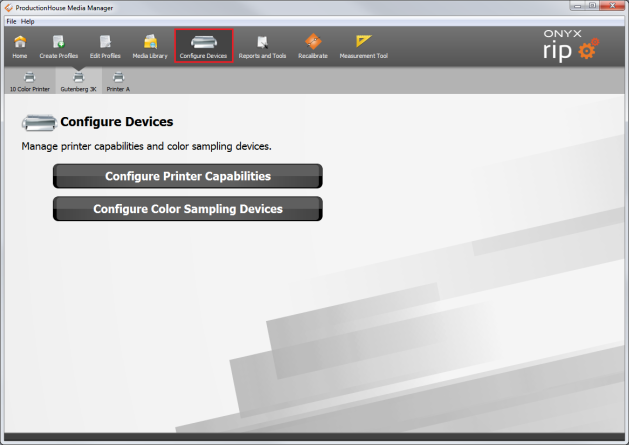Image resolution: width=629 pixels, height=445 pixels.
Task: Choose Printer A from the printer bar
Action: pyautogui.click(x=118, y=81)
